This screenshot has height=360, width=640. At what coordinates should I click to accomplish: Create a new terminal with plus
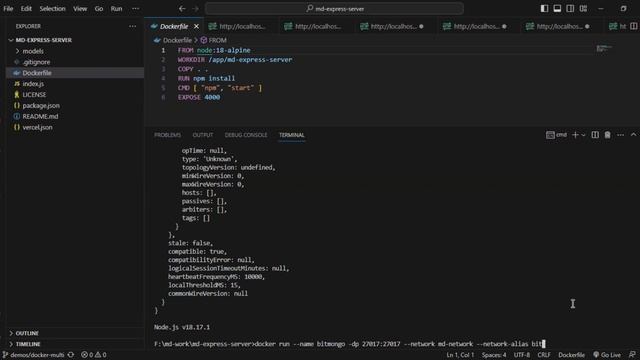pos(575,135)
